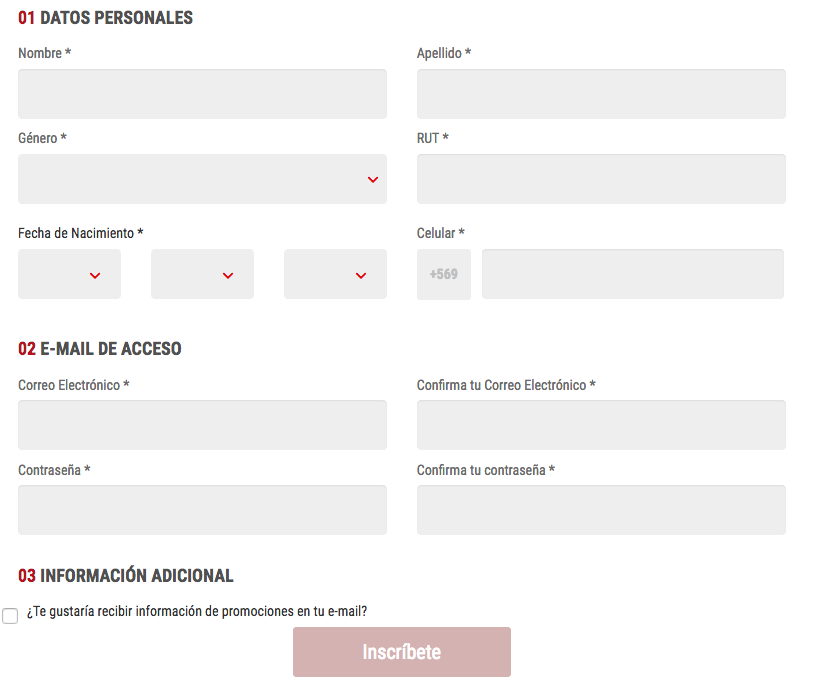Image resolution: width=834 pixels, height=681 pixels.
Task: Click the last birth date chevron arrow
Action: [x=361, y=276]
